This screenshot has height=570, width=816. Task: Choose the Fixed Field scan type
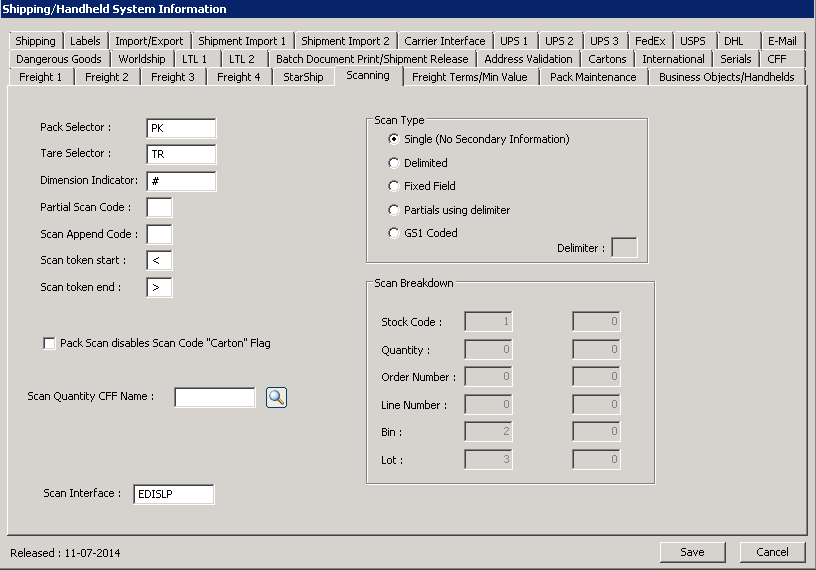(394, 186)
